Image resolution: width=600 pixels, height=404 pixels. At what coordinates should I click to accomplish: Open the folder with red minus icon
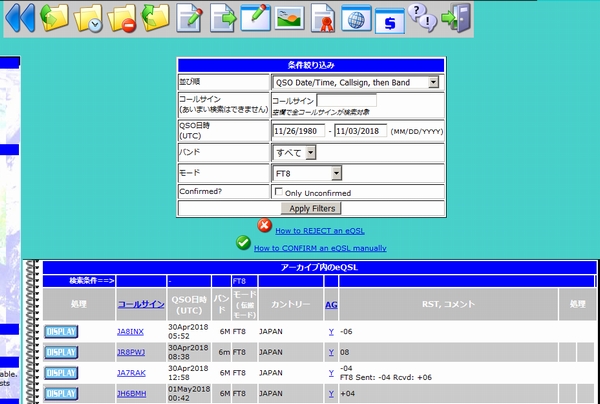122,18
